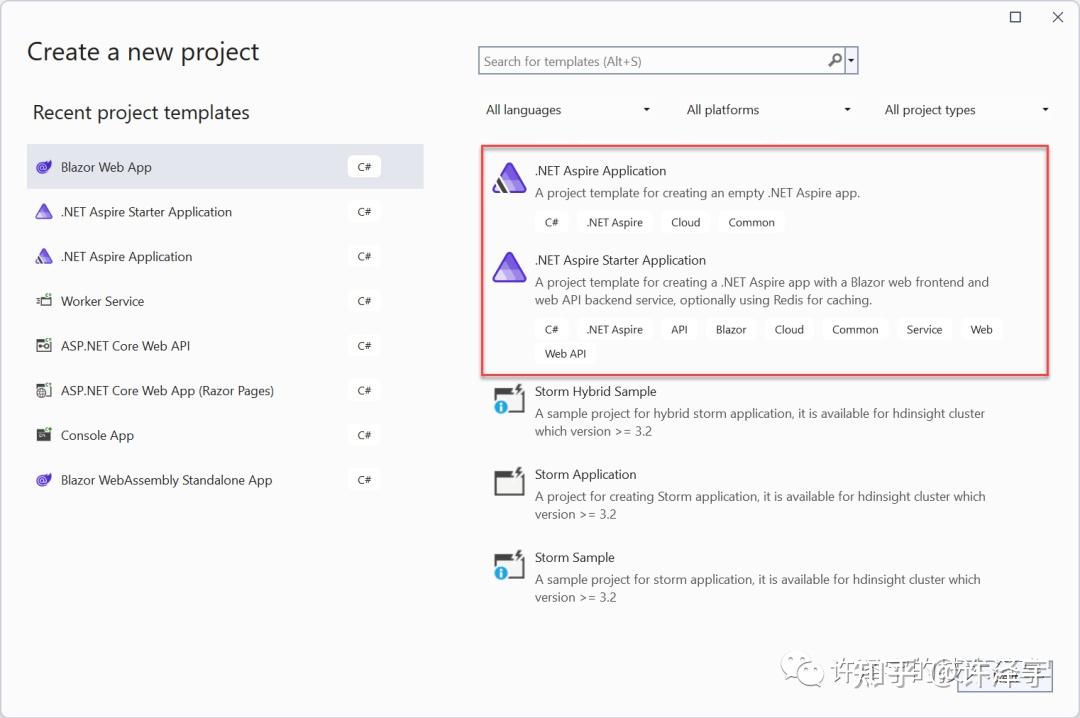This screenshot has height=718, width=1080.
Task: Click the Cloud tag under .NET Aspire Application
Action: pos(685,222)
